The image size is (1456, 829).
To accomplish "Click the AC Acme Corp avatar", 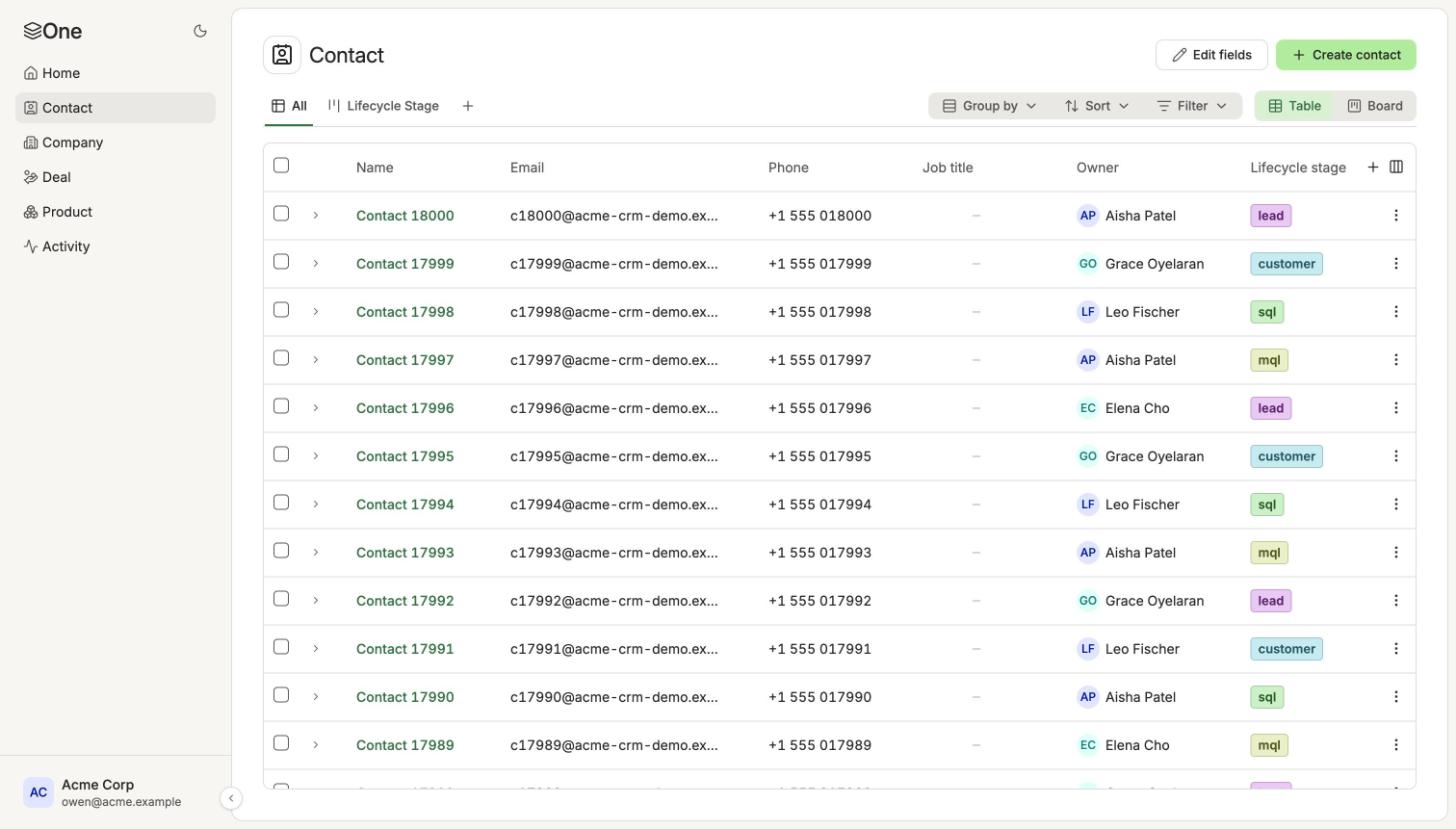I will click(x=38, y=792).
